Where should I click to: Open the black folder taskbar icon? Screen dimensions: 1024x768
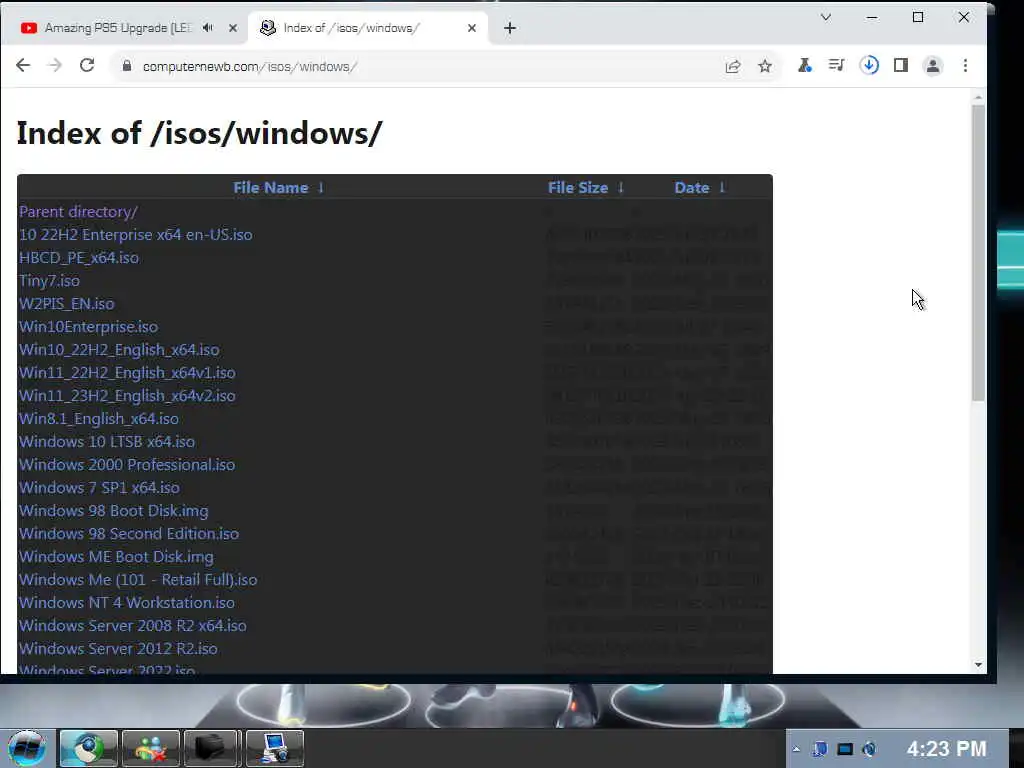212,748
